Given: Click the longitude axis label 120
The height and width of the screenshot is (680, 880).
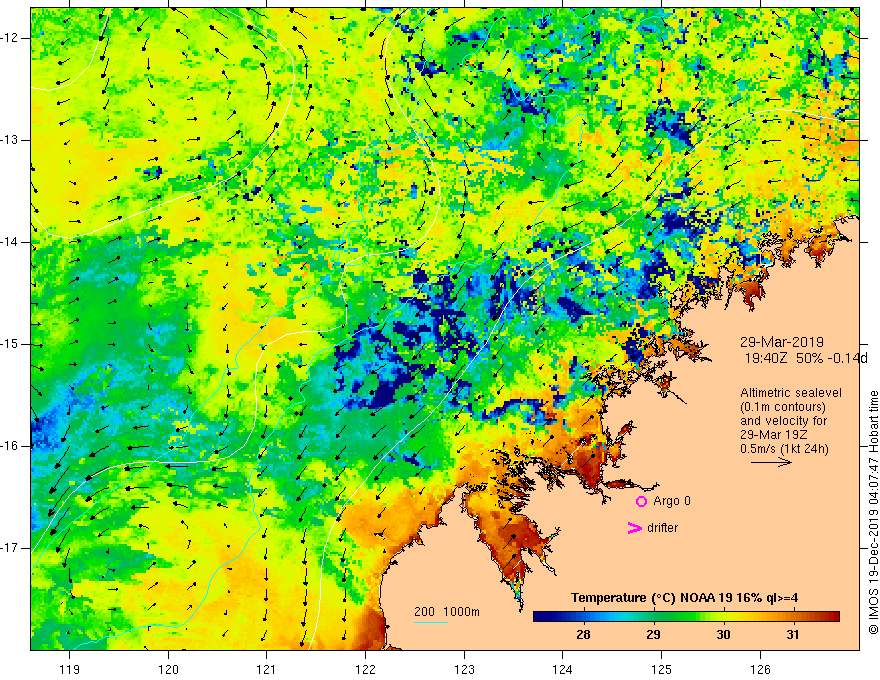Looking at the screenshot, I should tap(168, 669).
